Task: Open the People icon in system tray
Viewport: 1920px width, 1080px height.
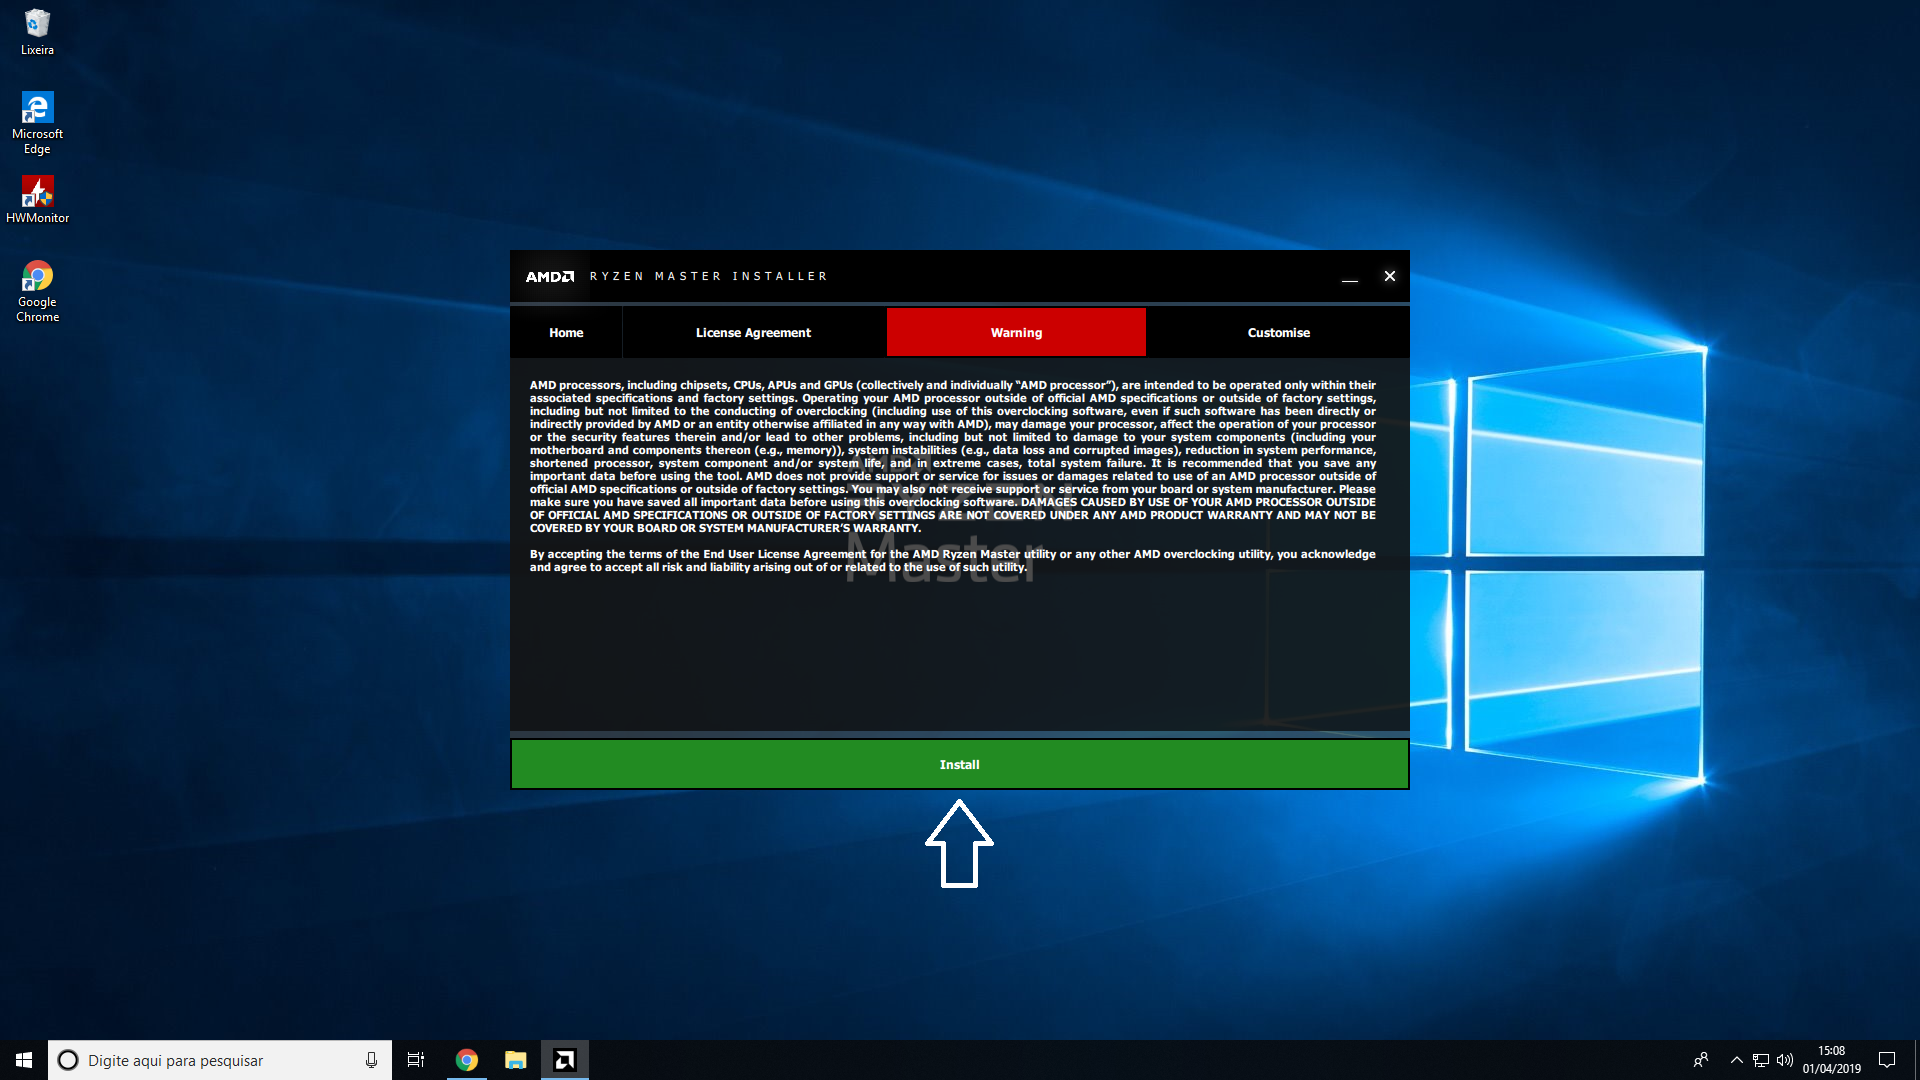Action: [1701, 1060]
